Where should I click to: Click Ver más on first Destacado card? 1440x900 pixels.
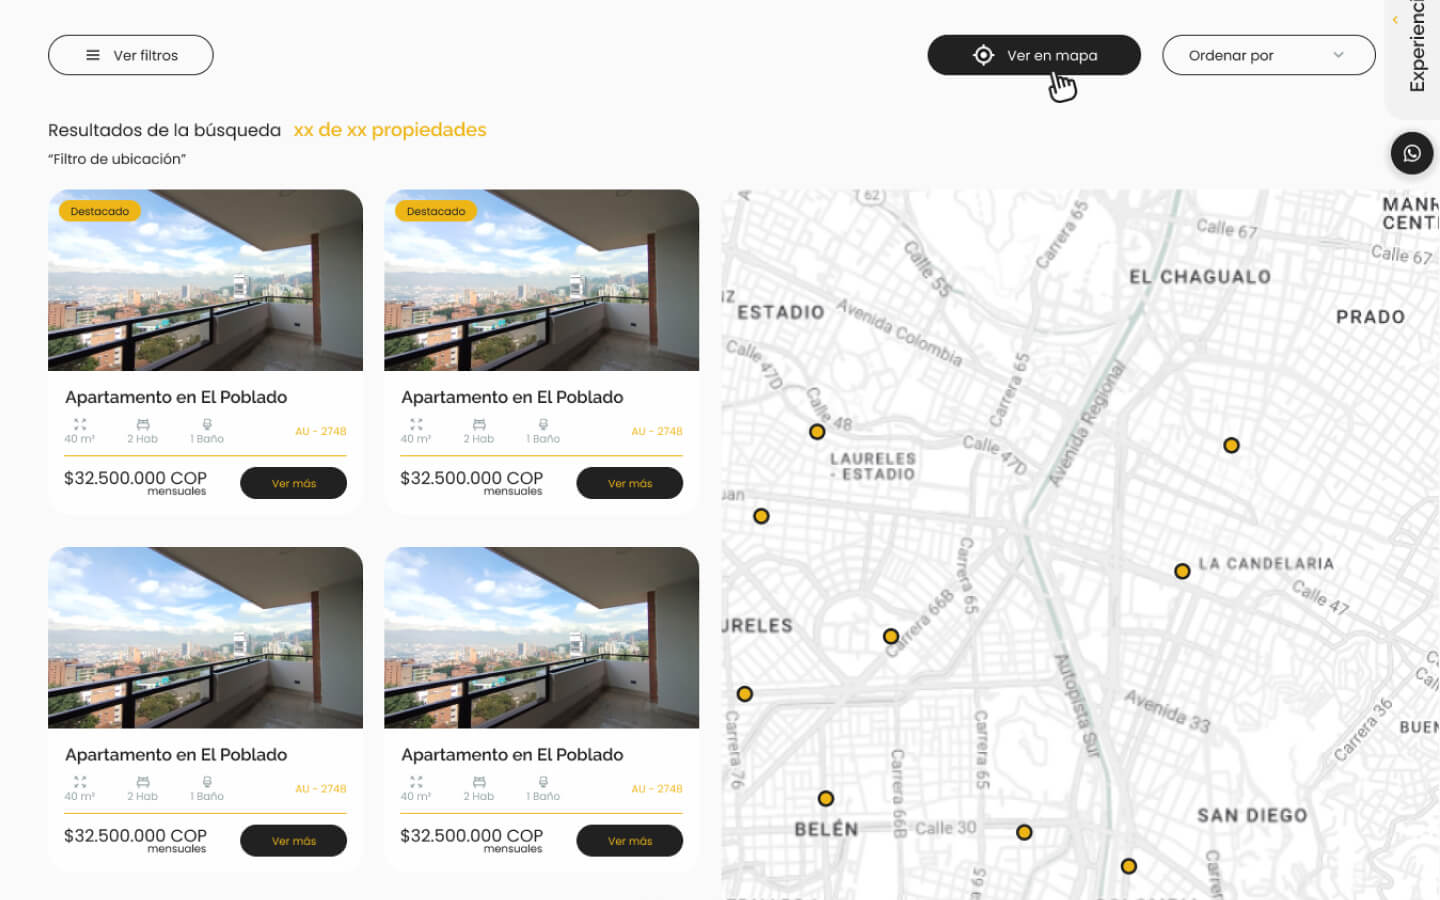293,483
